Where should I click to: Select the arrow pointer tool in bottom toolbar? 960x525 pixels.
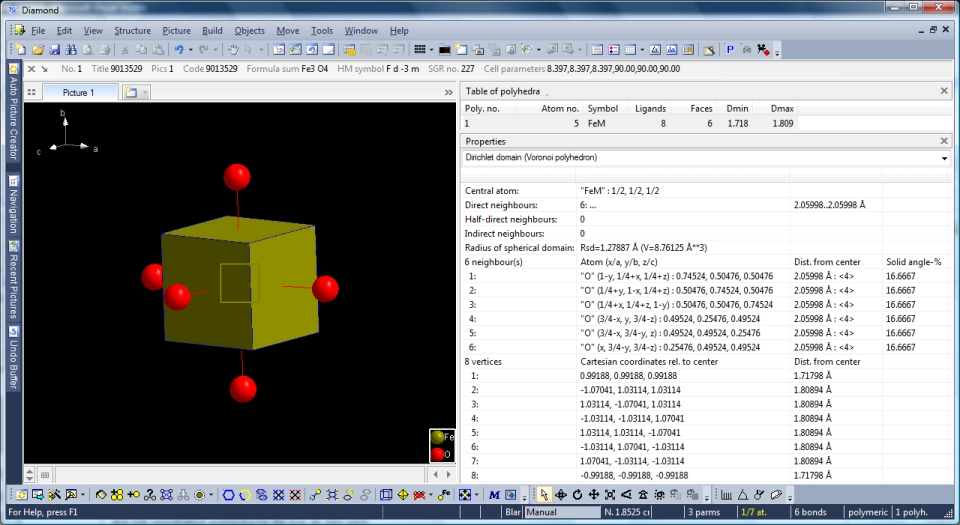coord(544,494)
